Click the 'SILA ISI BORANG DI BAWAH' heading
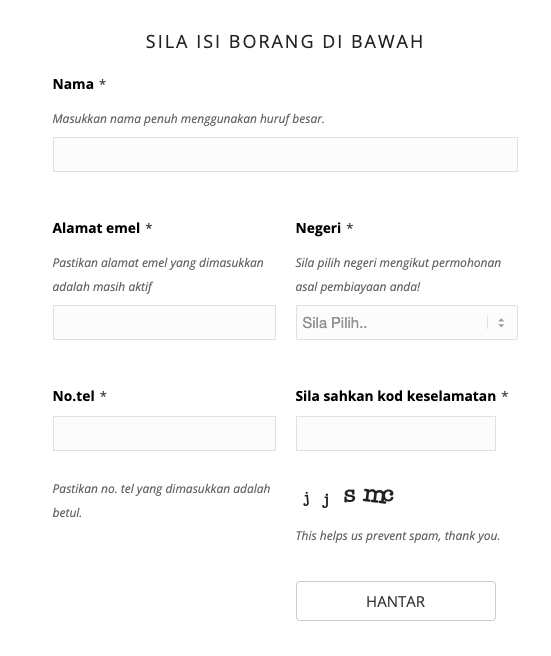Image resolution: width=551 pixels, height=656 pixels. [x=285, y=41]
